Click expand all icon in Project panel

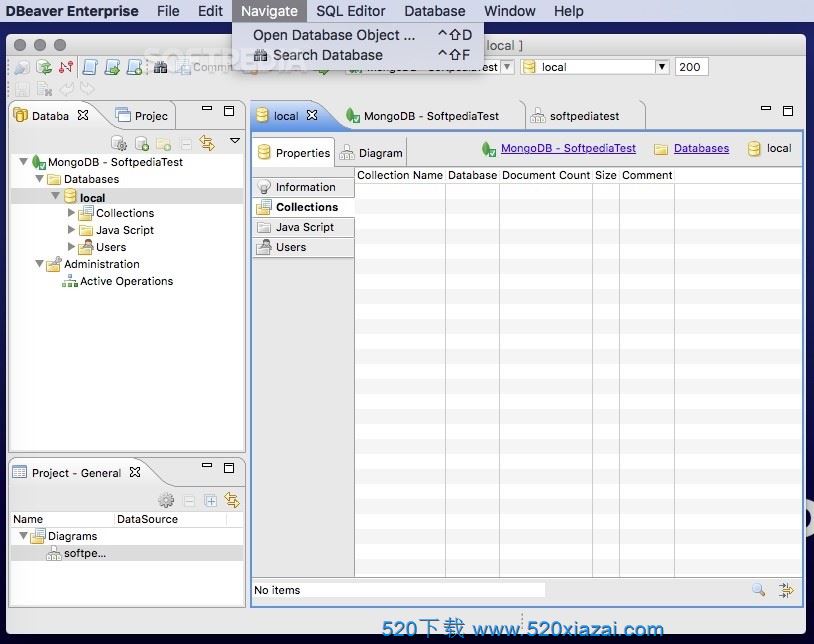click(x=211, y=501)
